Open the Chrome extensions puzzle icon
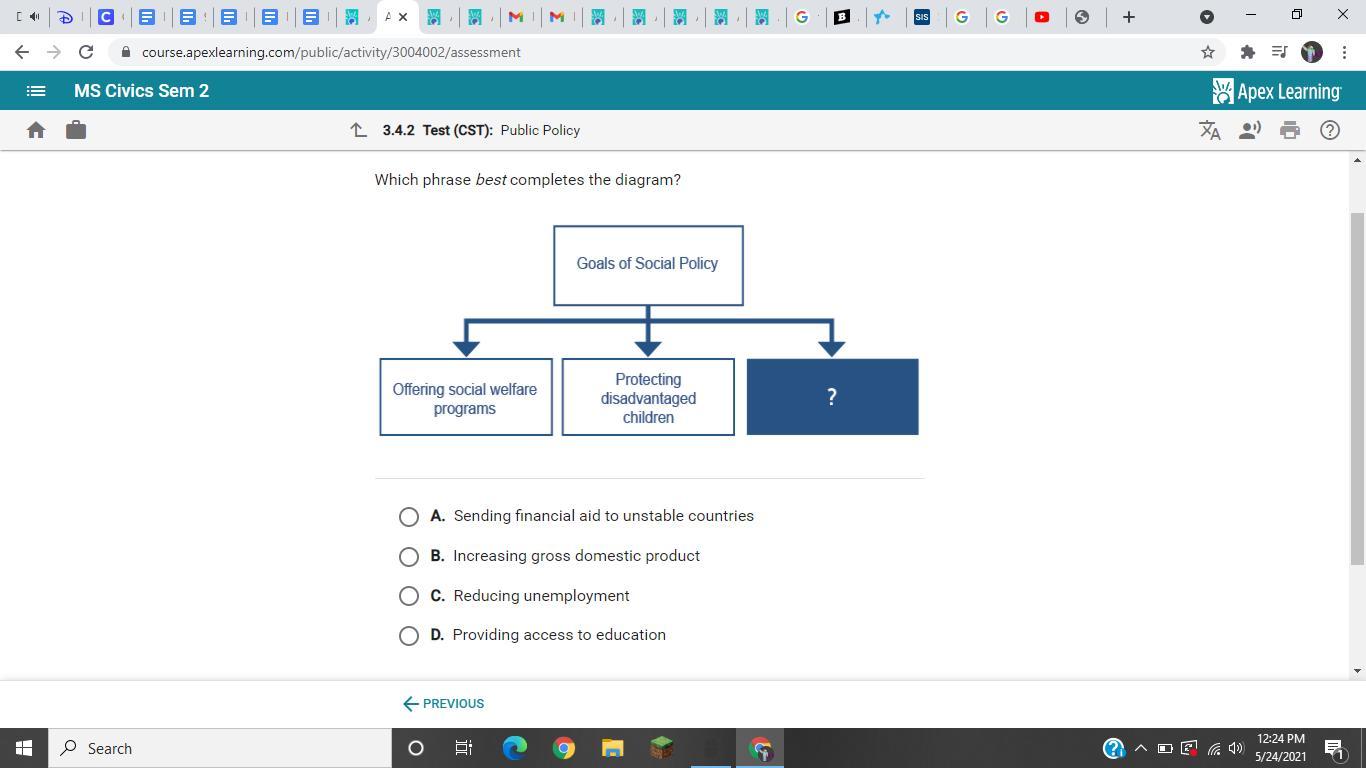 (1248, 52)
